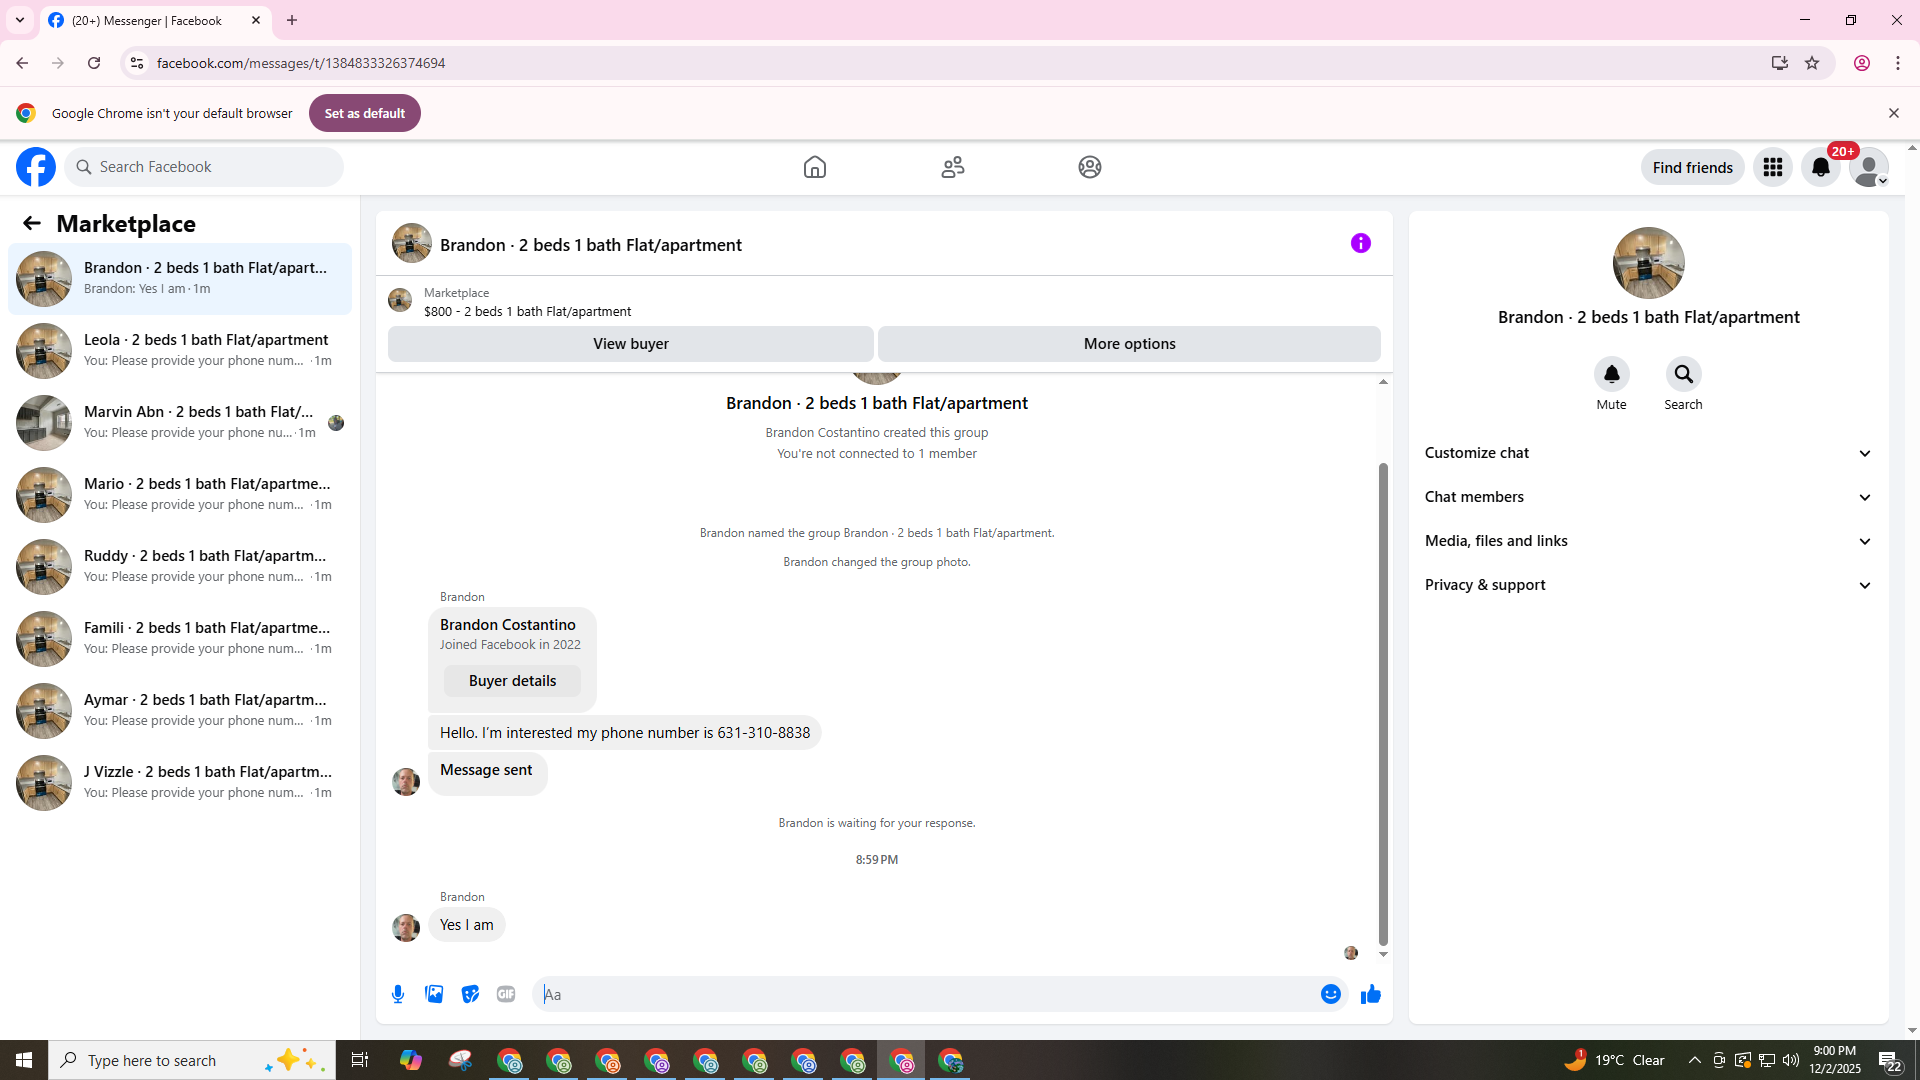Expand Chat members section

coord(1648,497)
